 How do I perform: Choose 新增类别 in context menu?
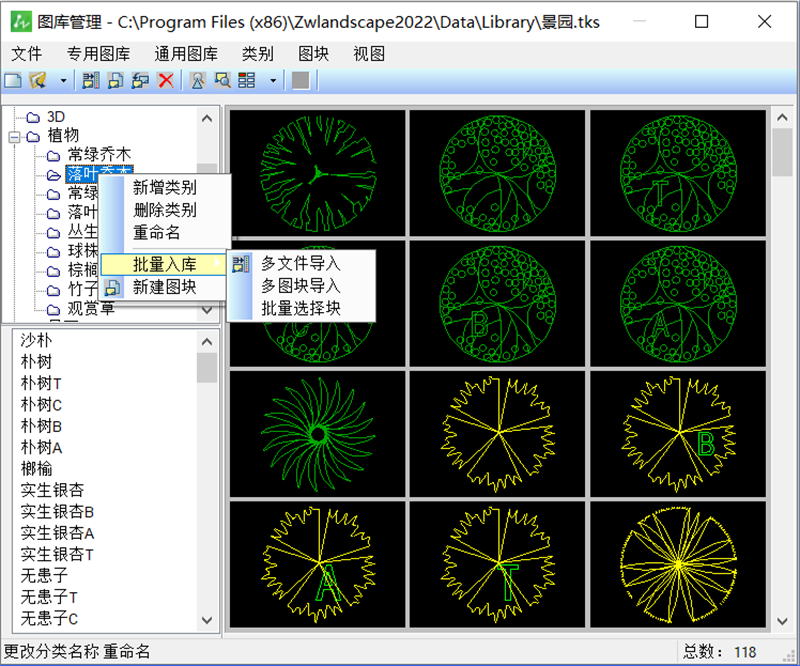point(165,187)
